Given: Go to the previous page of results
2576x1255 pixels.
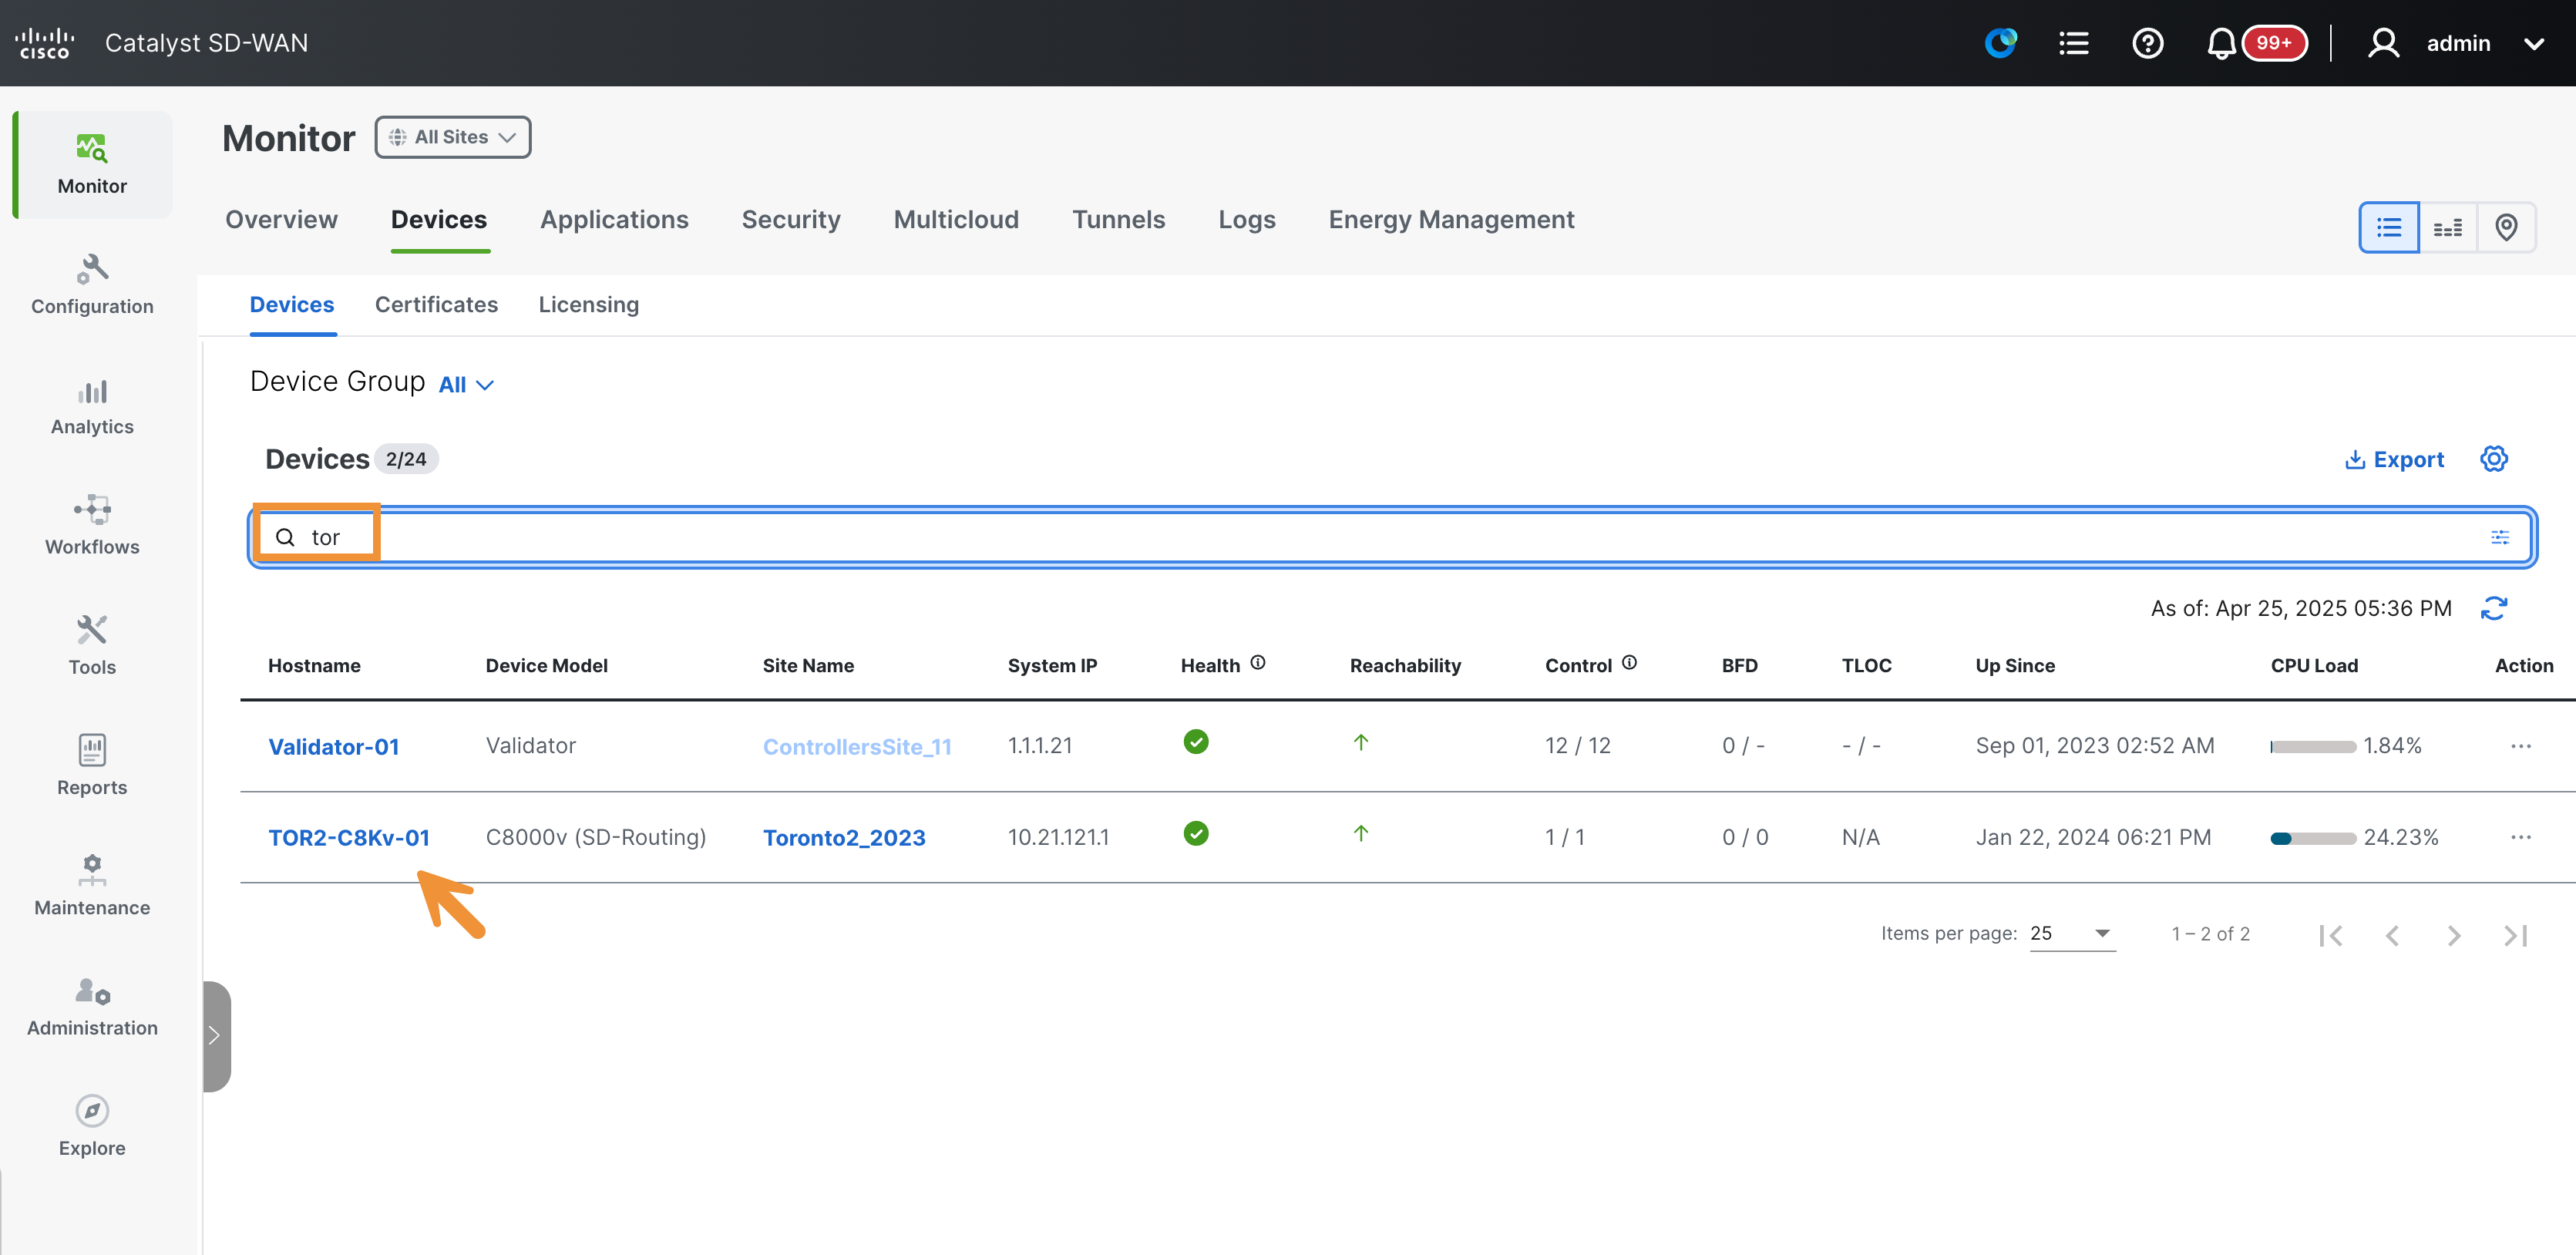Looking at the screenshot, I should [2392, 935].
